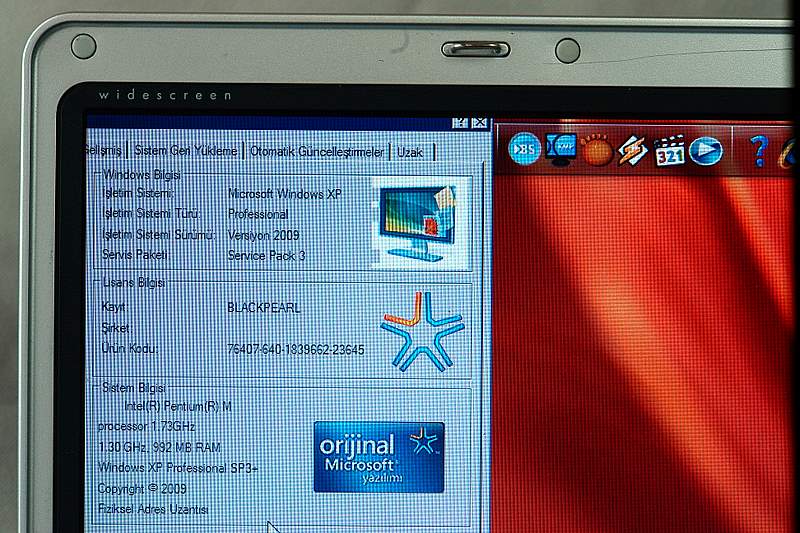Select the "Service Pack 3" value
The height and width of the screenshot is (533, 800).
tap(266, 256)
